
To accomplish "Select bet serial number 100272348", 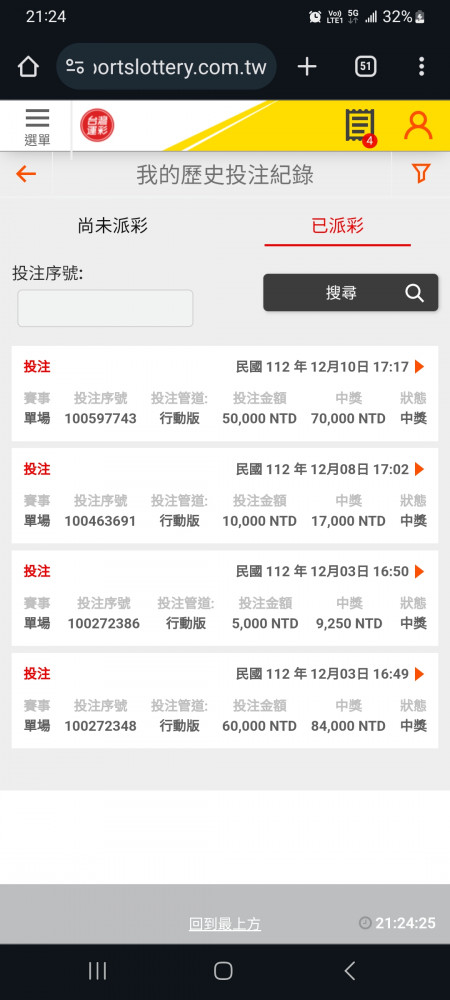I will click(100, 726).
